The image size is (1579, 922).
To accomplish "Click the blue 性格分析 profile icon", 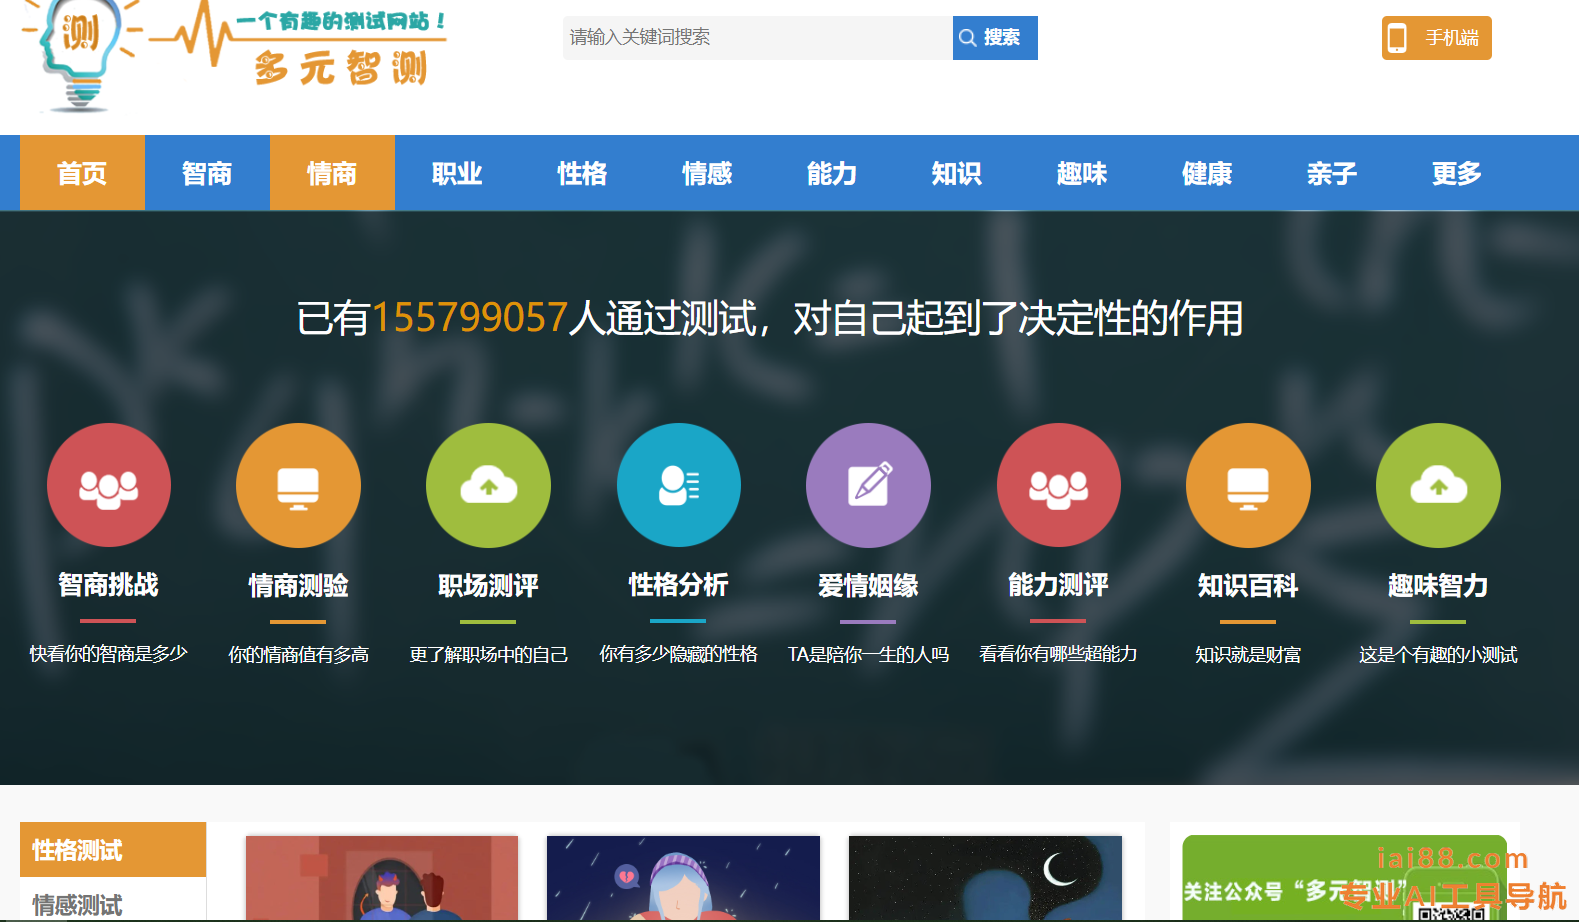I will 678,486.
